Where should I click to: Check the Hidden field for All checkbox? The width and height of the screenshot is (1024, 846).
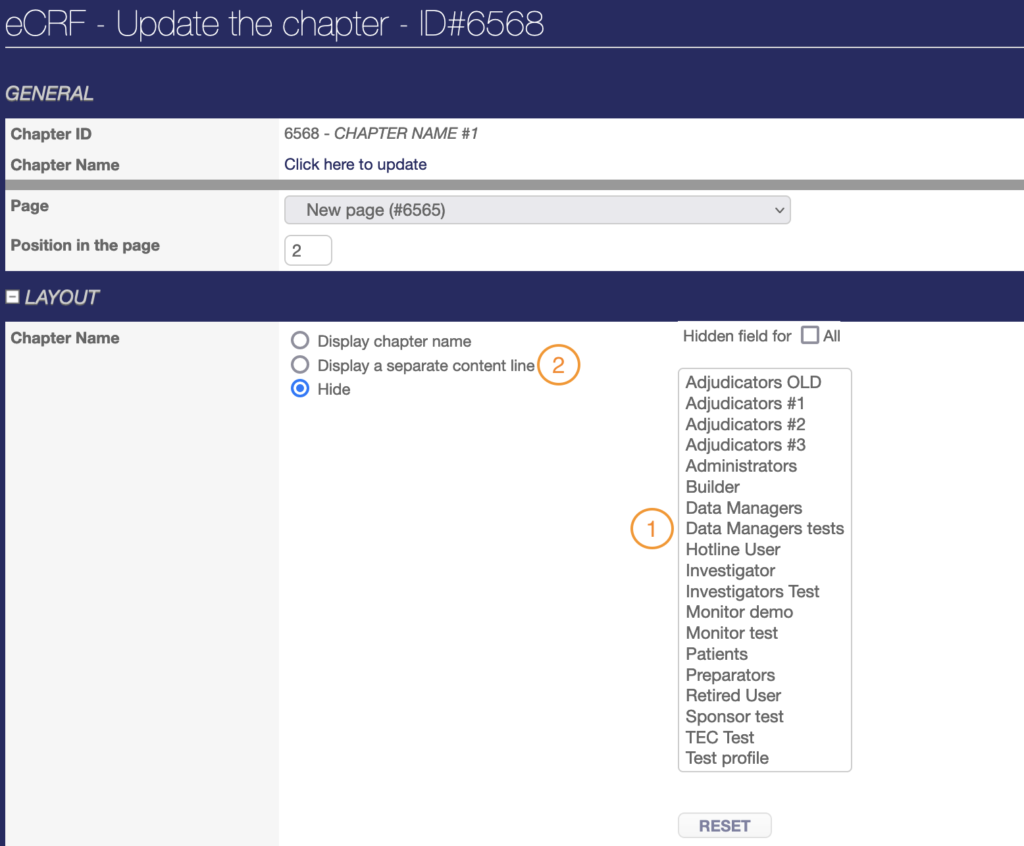(810, 336)
